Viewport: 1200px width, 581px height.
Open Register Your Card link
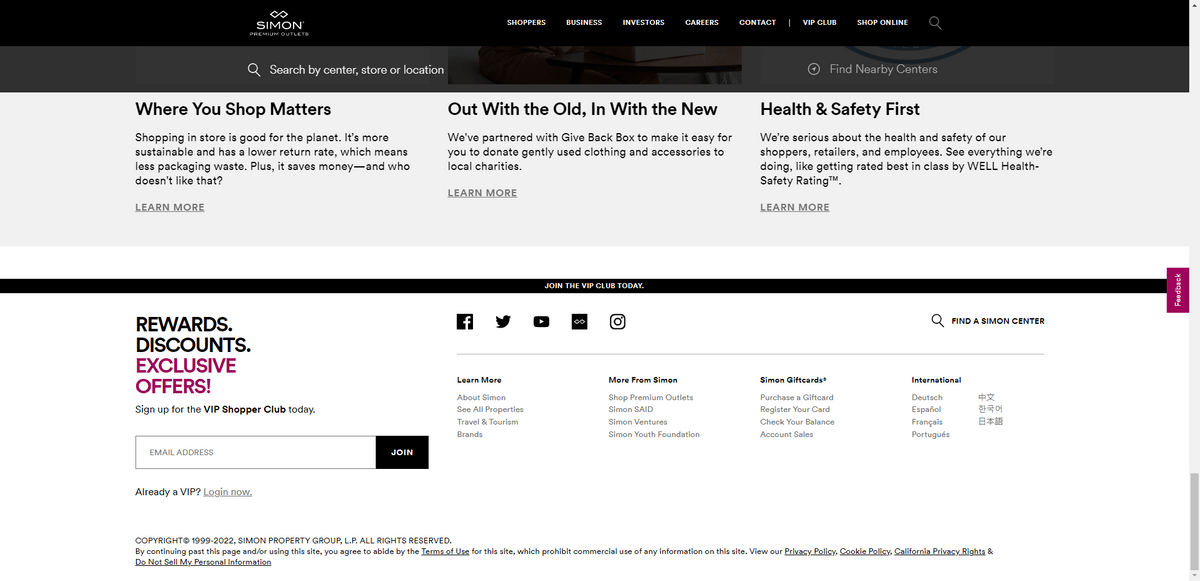(x=795, y=409)
